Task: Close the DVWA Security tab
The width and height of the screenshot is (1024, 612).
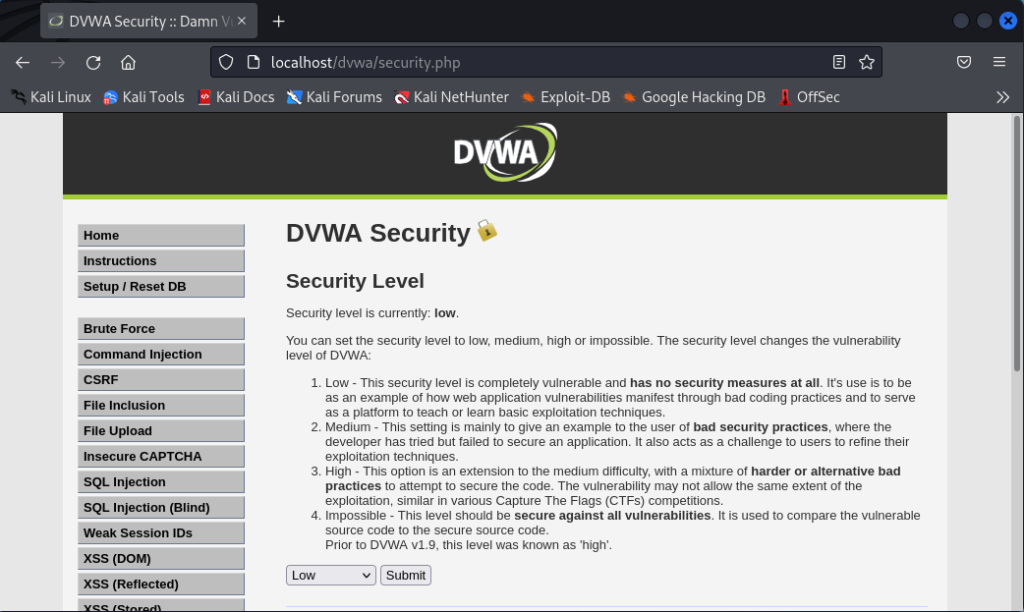Action: (x=242, y=21)
